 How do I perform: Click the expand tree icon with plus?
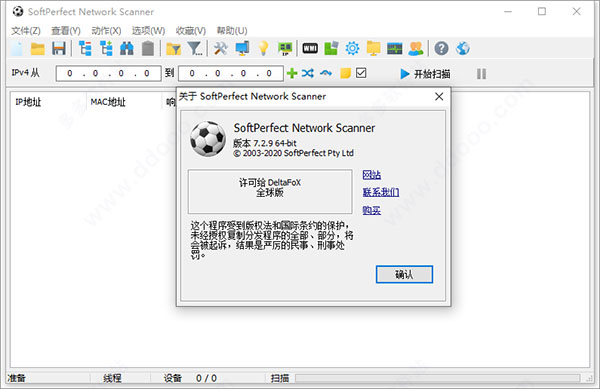tap(106, 49)
